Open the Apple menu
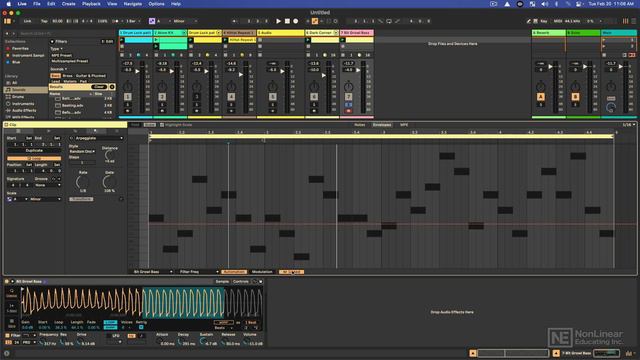Screen dimensions: 640x360 (x=9, y=4)
